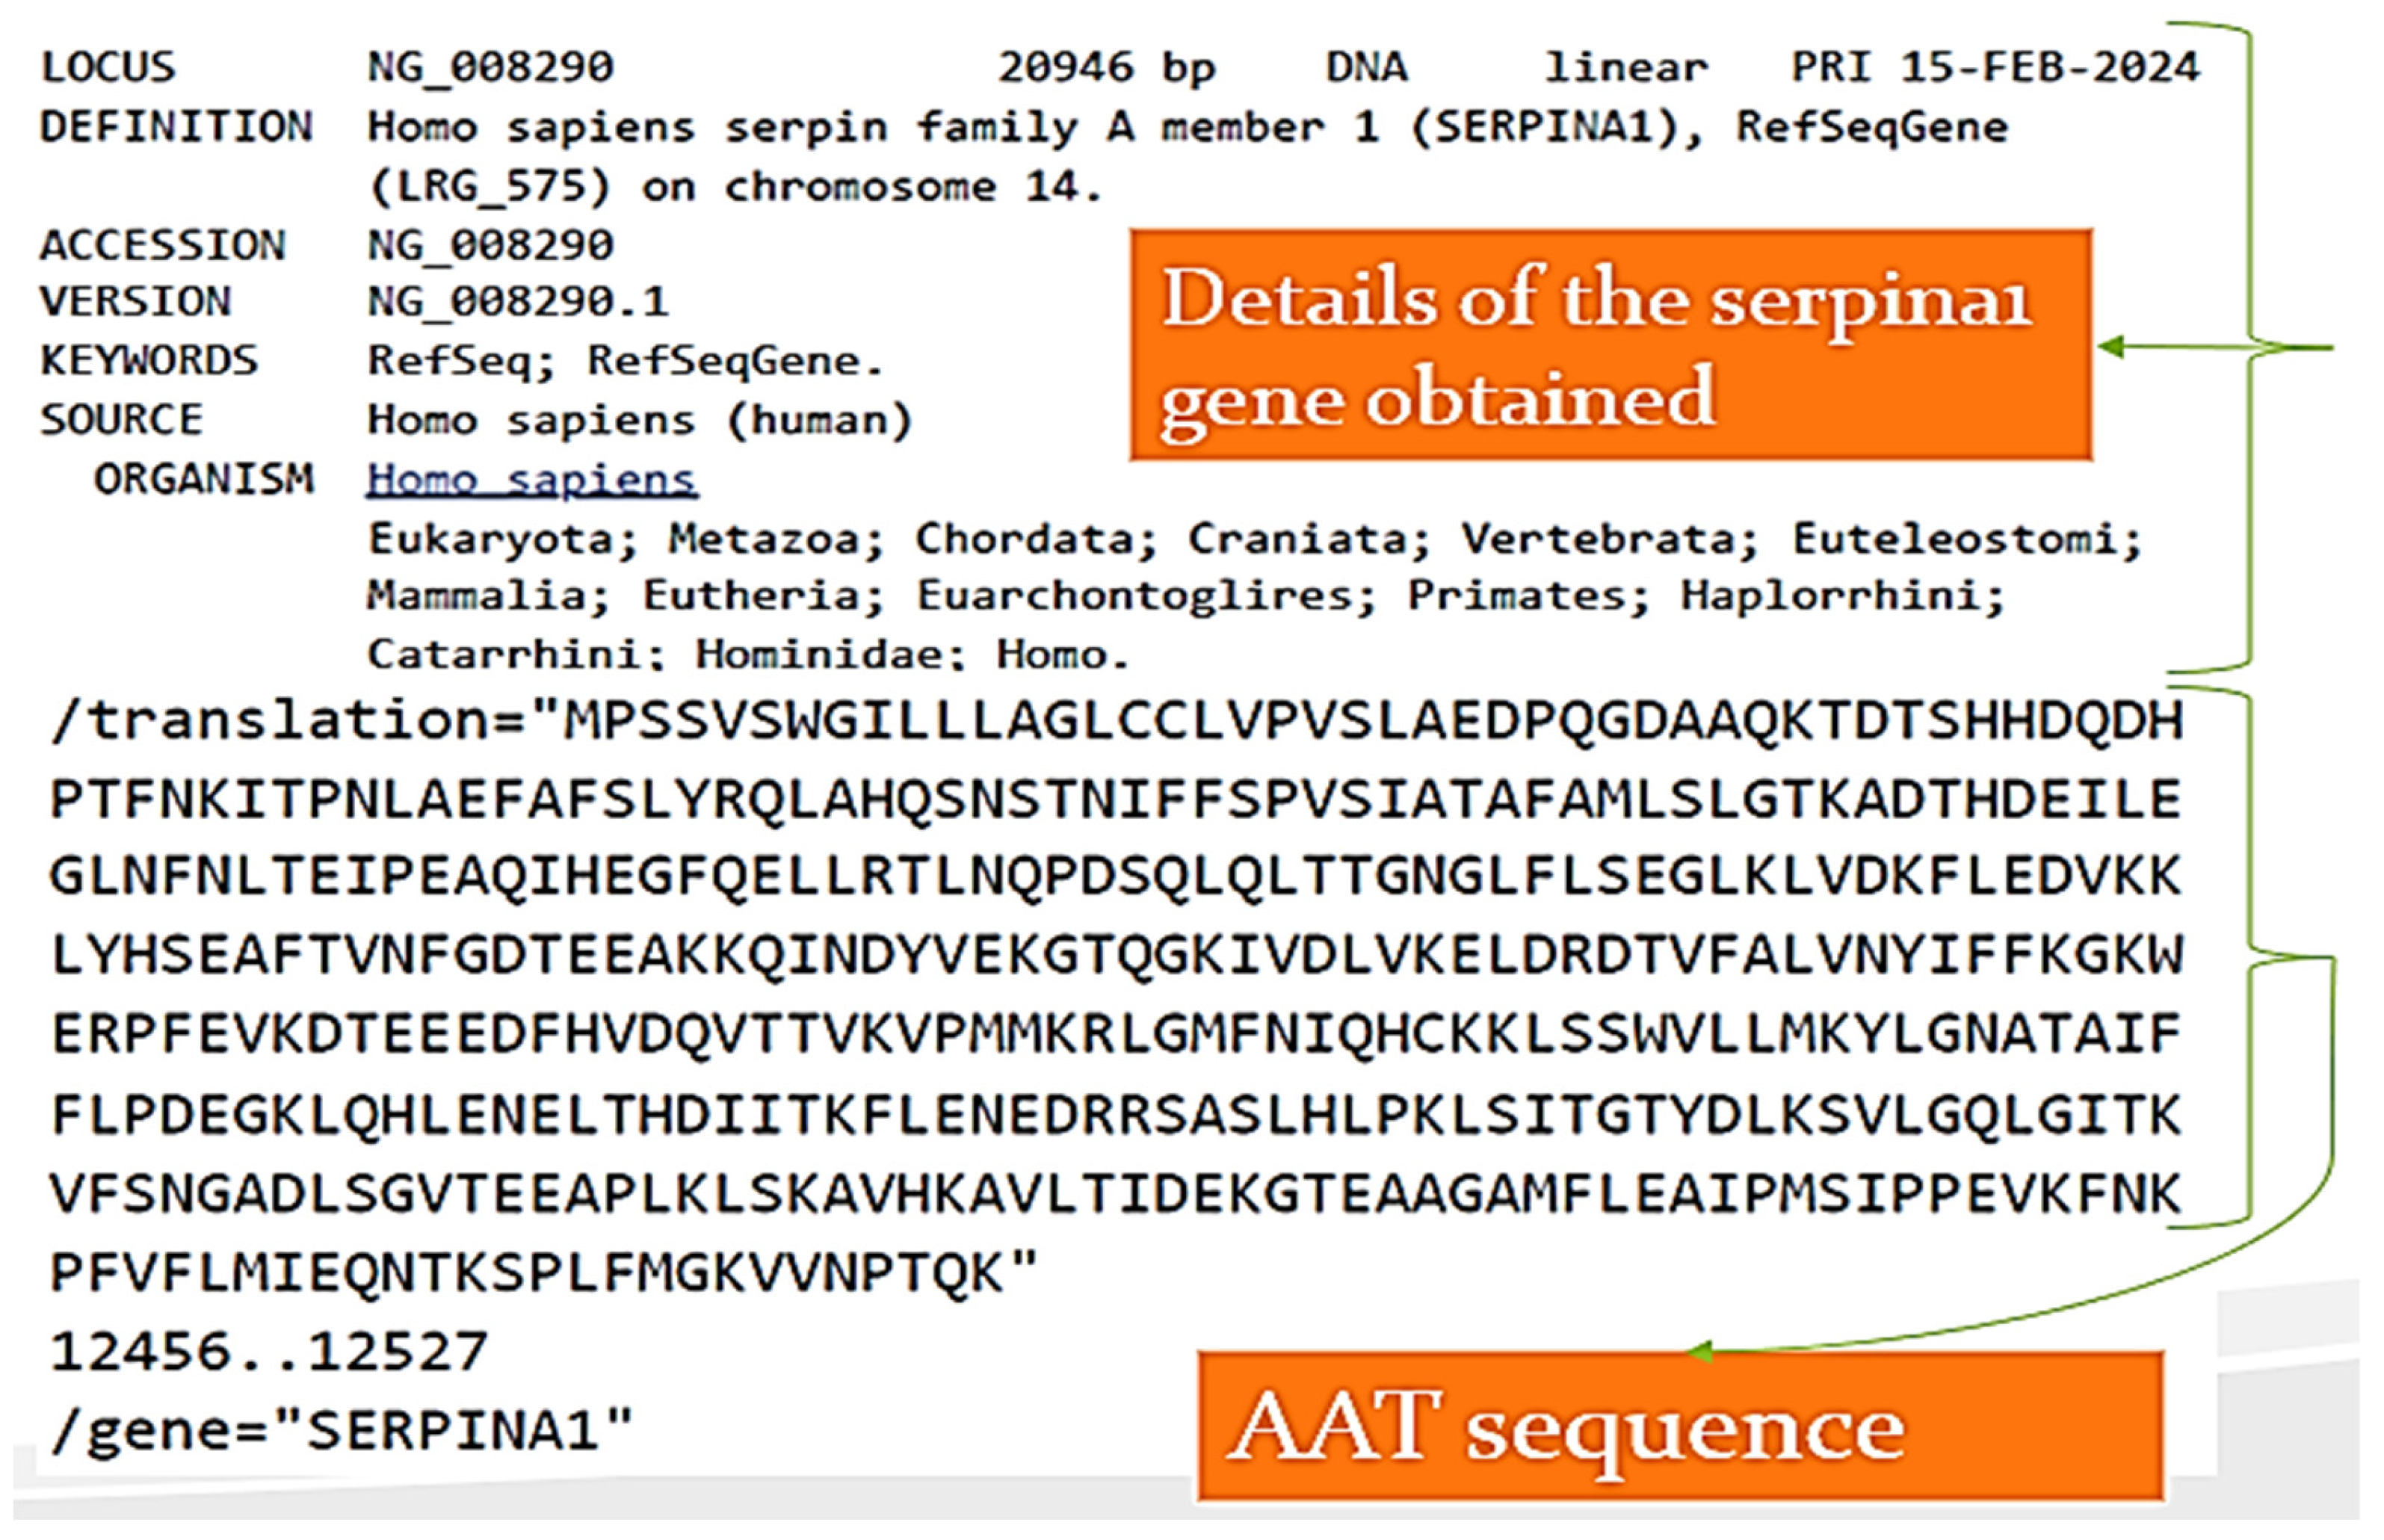Click the ACCESSION number NG_008290
This screenshot has height=1540, width=2384.
click(490, 245)
